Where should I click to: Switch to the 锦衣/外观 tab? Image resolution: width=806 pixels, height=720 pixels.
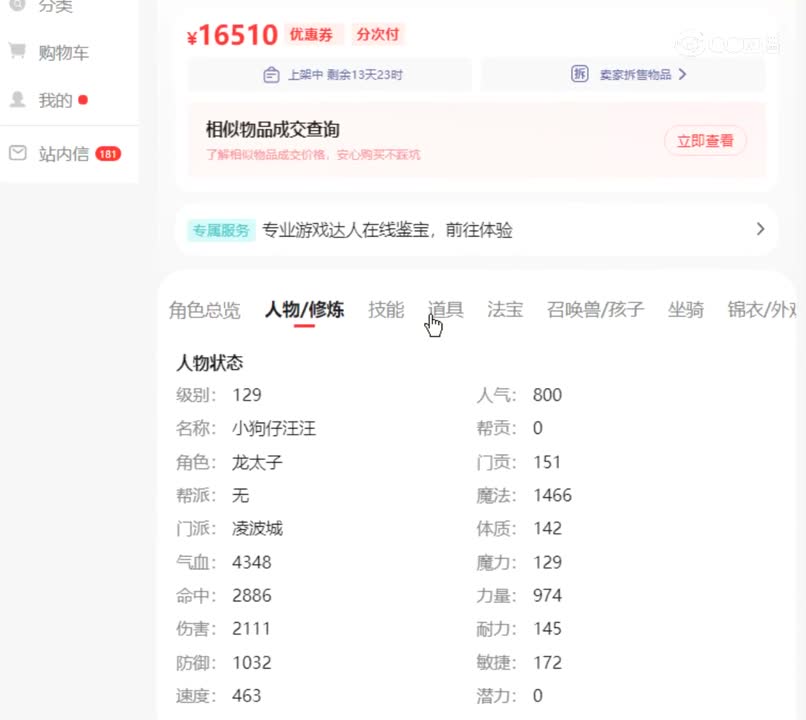[x=762, y=310]
